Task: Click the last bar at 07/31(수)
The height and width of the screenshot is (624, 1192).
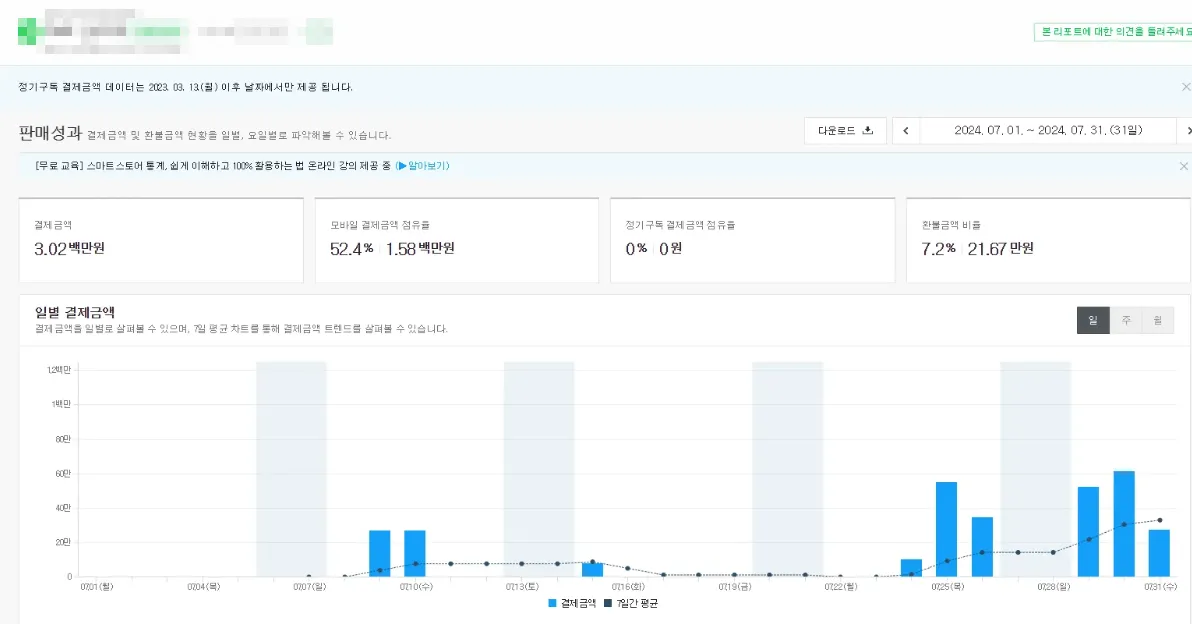Action: pyautogui.click(x=1159, y=553)
